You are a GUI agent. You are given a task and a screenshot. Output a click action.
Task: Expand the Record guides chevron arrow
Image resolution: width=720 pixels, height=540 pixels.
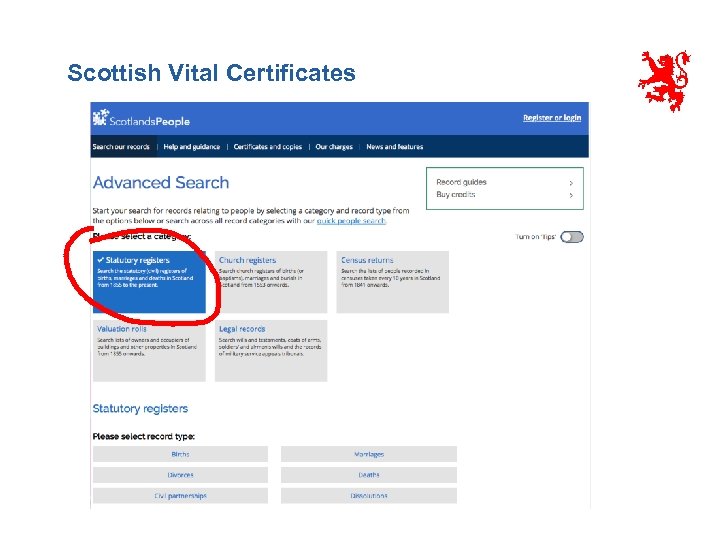click(x=571, y=183)
